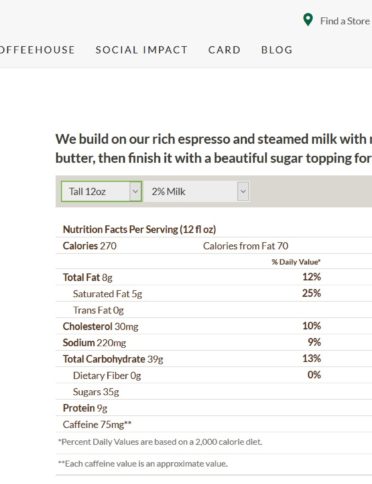Click the Nutrition Facts Per Serving heading
372x484 pixels.
(x=139, y=229)
